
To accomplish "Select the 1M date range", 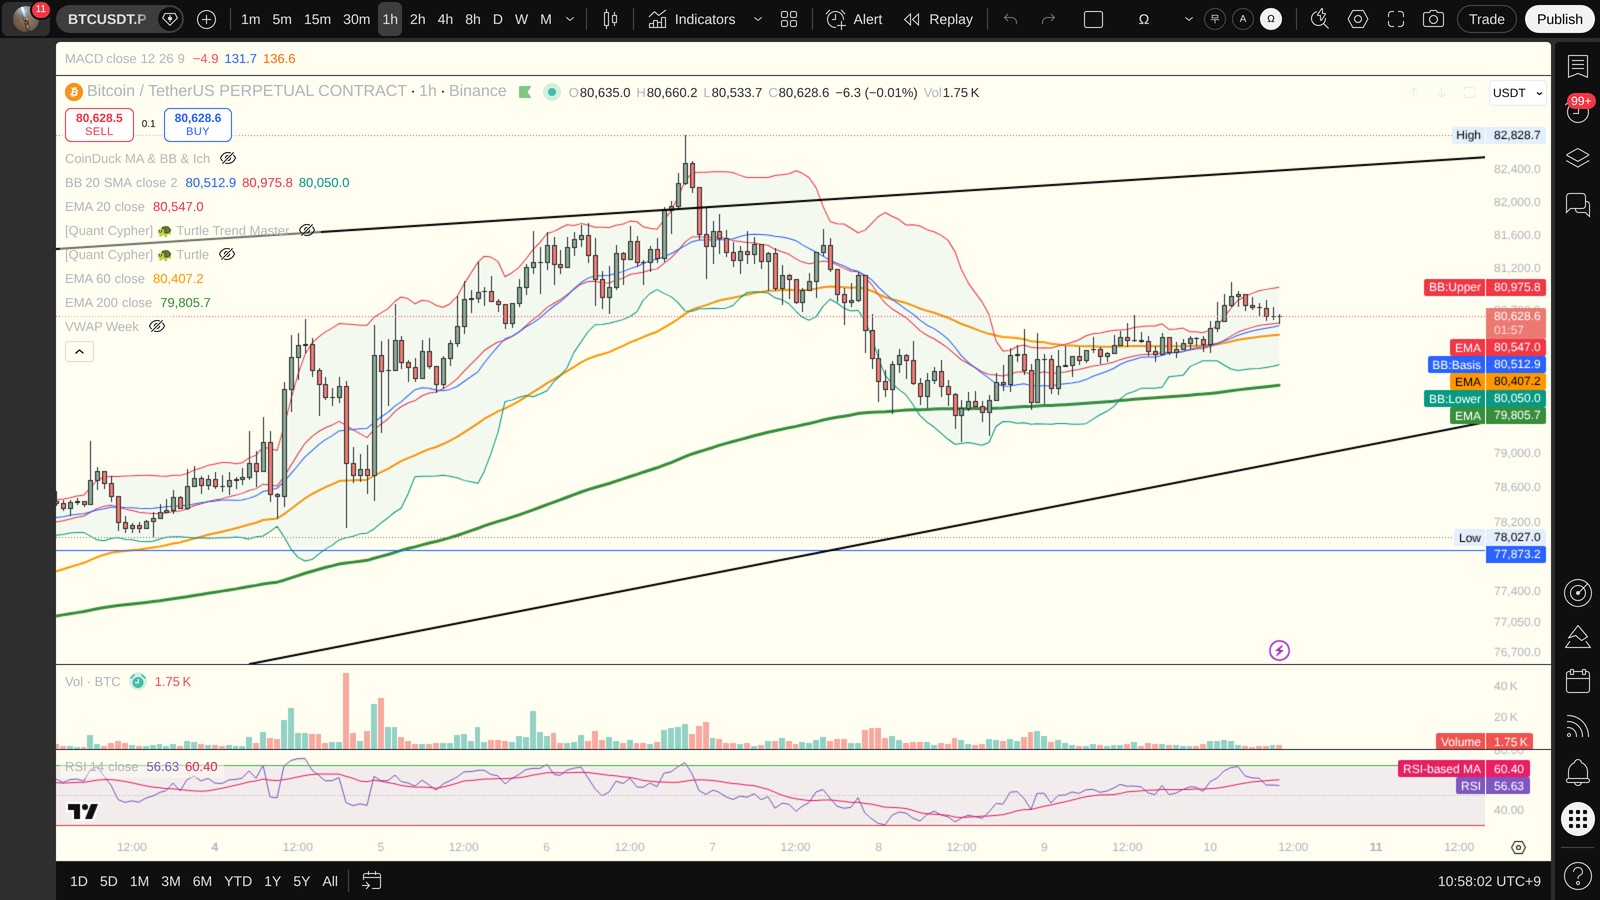I will click(139, 881).
